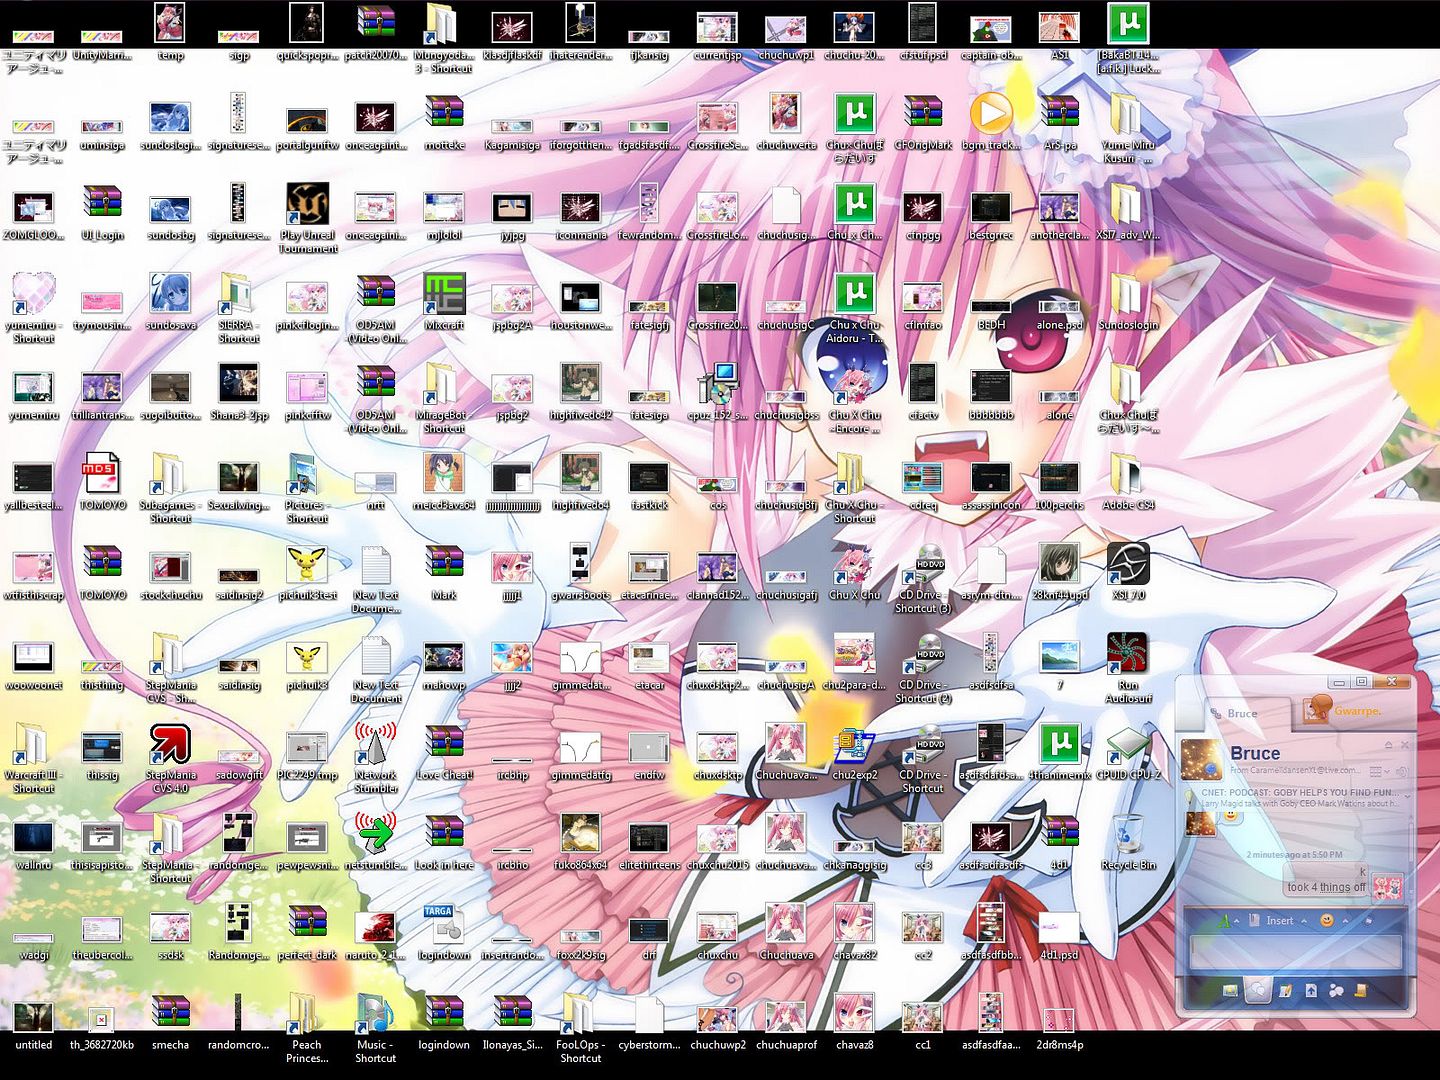Open the Love Cheat! archive

[444, 744]
